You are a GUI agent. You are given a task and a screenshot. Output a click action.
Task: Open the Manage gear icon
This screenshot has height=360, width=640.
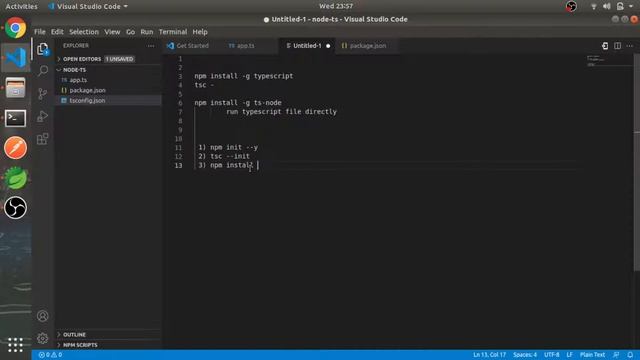coord(42,338)
